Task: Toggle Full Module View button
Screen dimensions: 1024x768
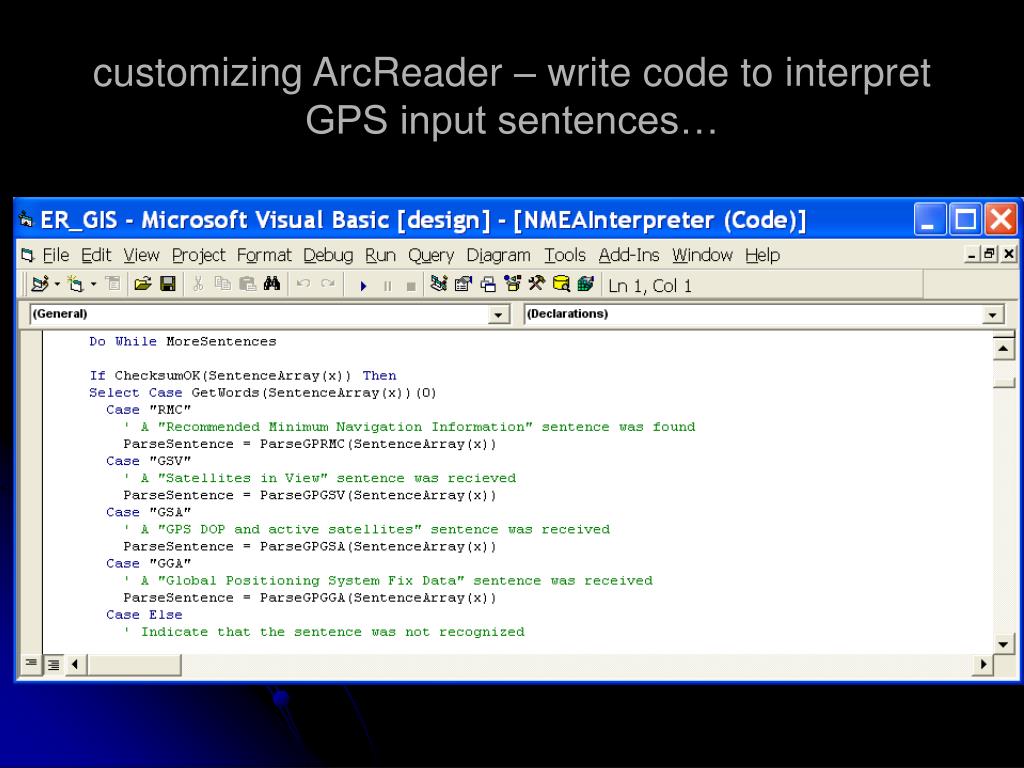Action: click(54, 664)
